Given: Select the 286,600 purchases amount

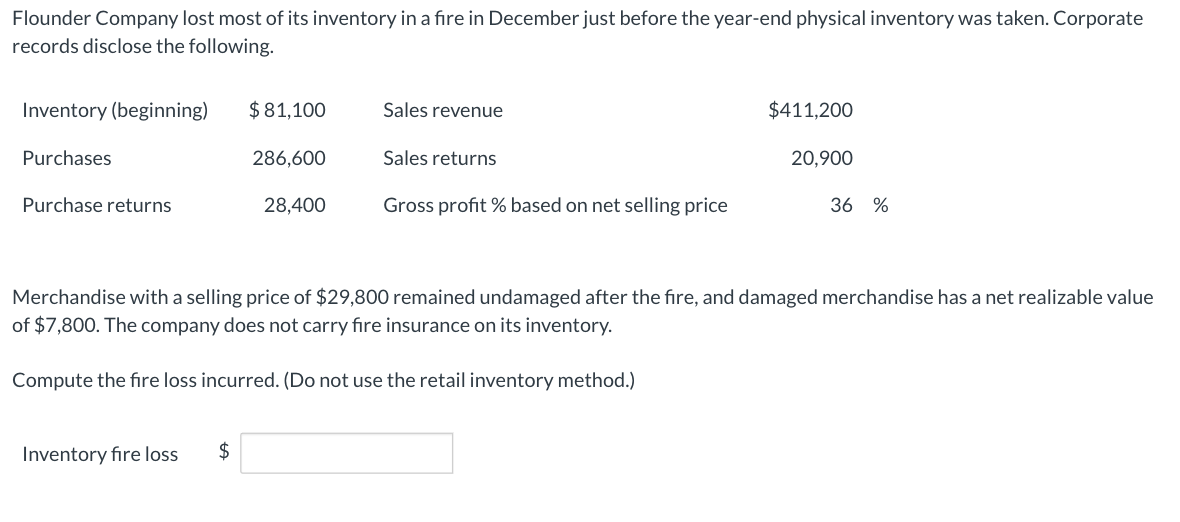Looking at the screenshot, I should click(289, 158).
